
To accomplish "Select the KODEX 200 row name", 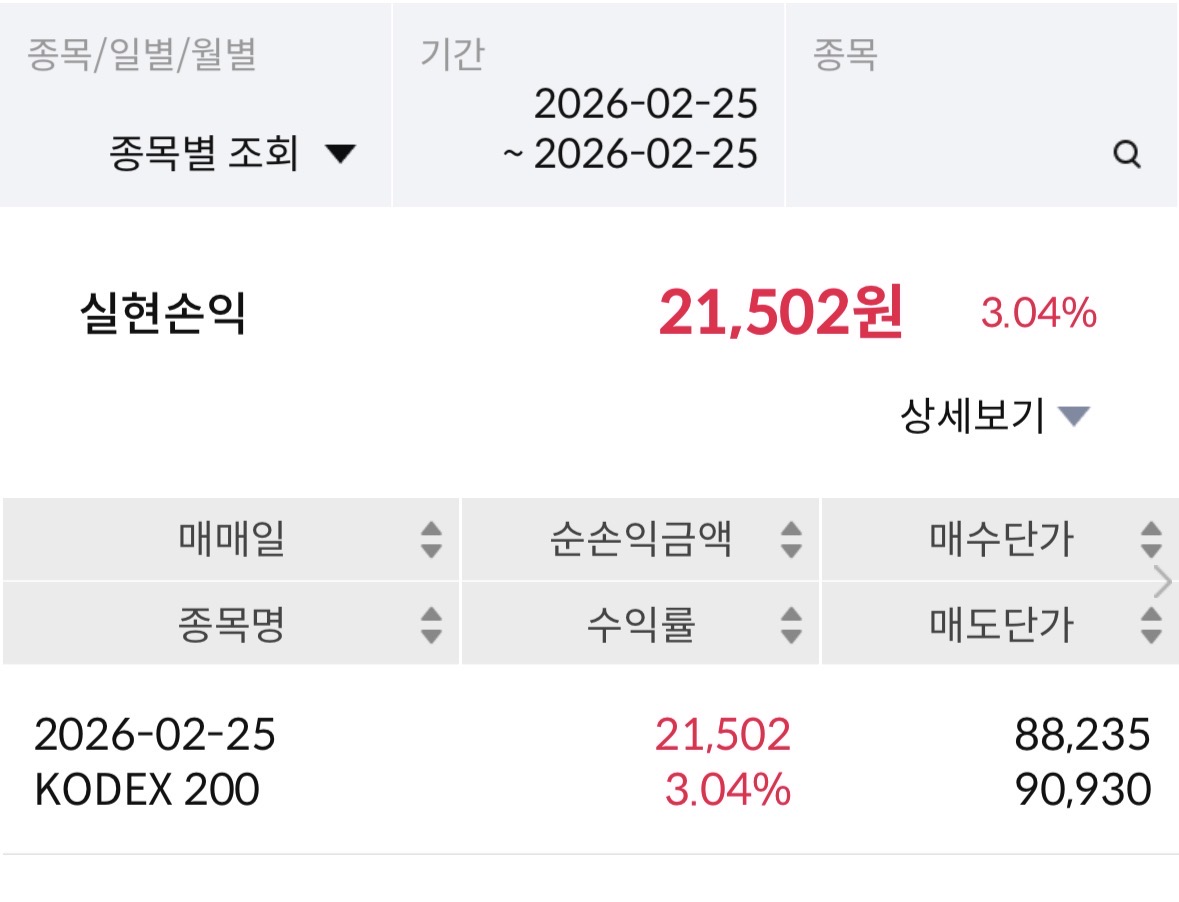I will (147, 790).
